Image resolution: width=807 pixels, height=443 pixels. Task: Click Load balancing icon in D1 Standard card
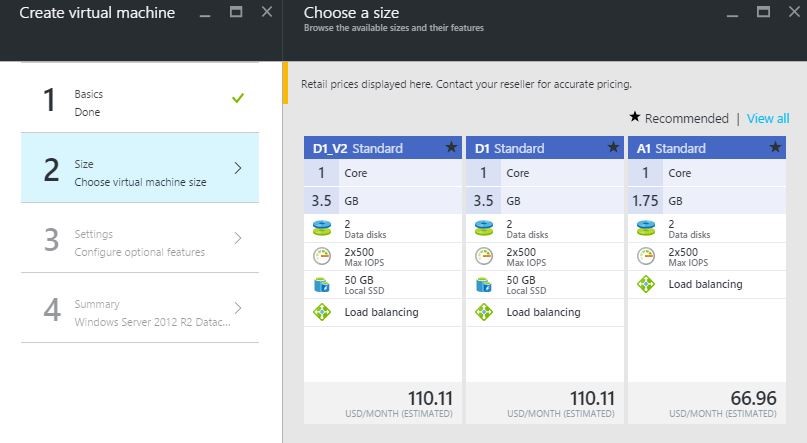point(484,312)
